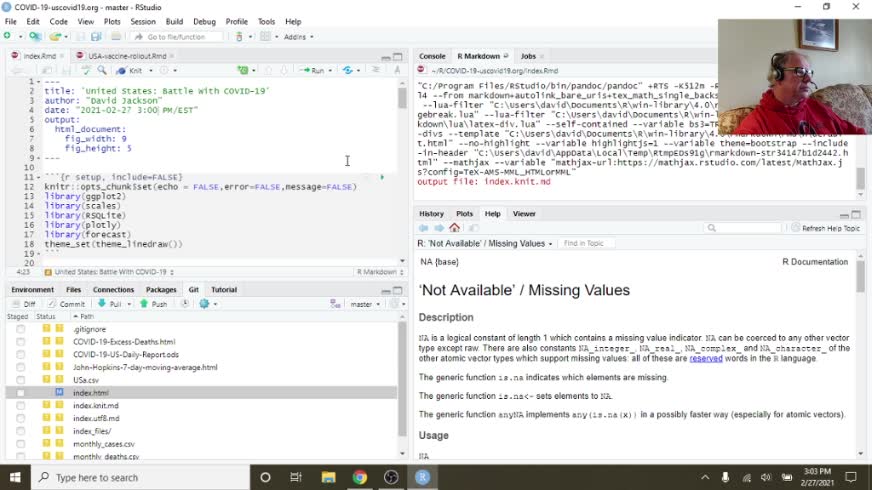This screenshot has width=872, height=490.
Task: Open File Explorer from taskbar
Action: [328, 477]
